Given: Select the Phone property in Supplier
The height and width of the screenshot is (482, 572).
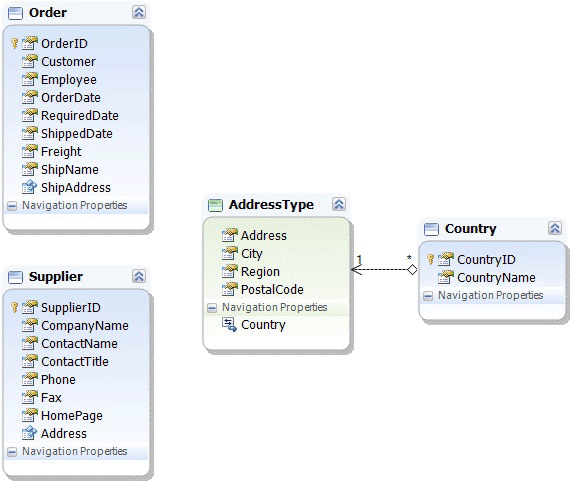Looking at the screenshot, I should 58,379.
